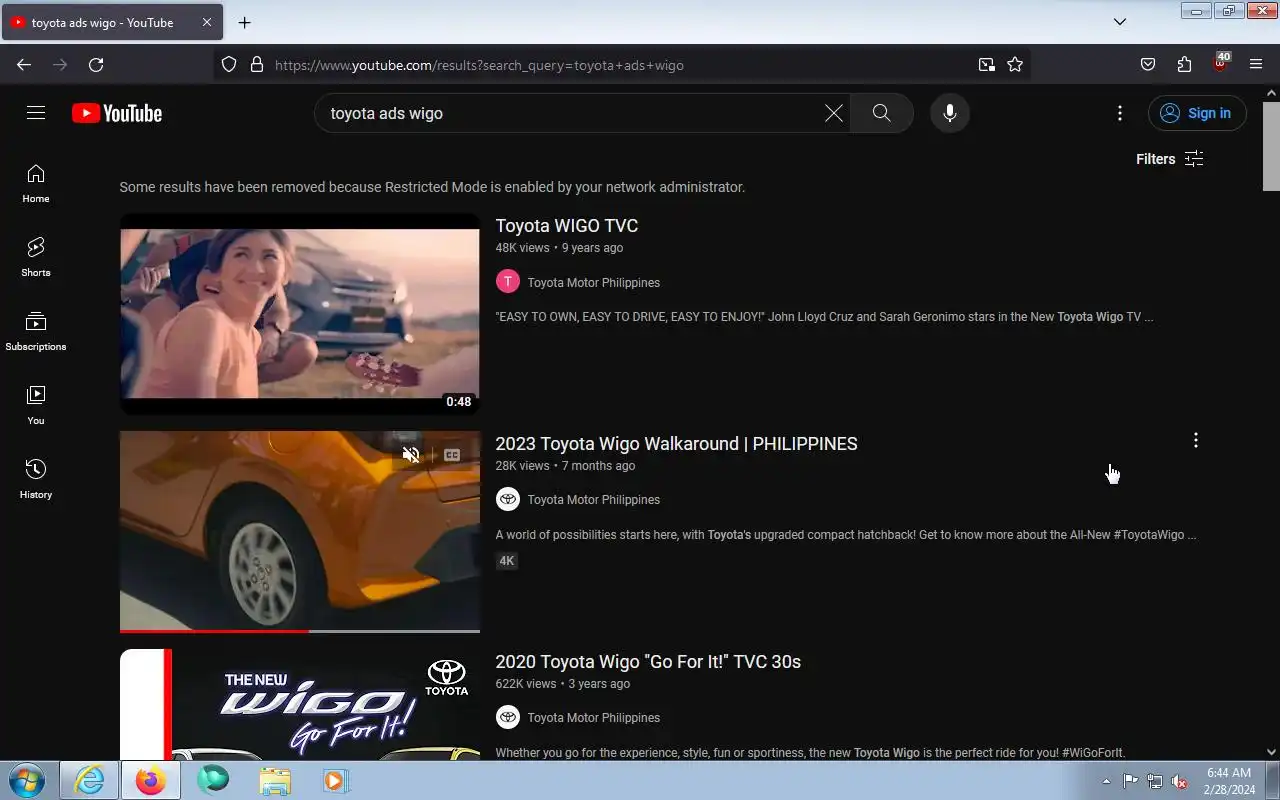The width and height of the screenshot is (1280, 800).
Task: Show hidden system tray icons
Action: tap(1106, 781)
